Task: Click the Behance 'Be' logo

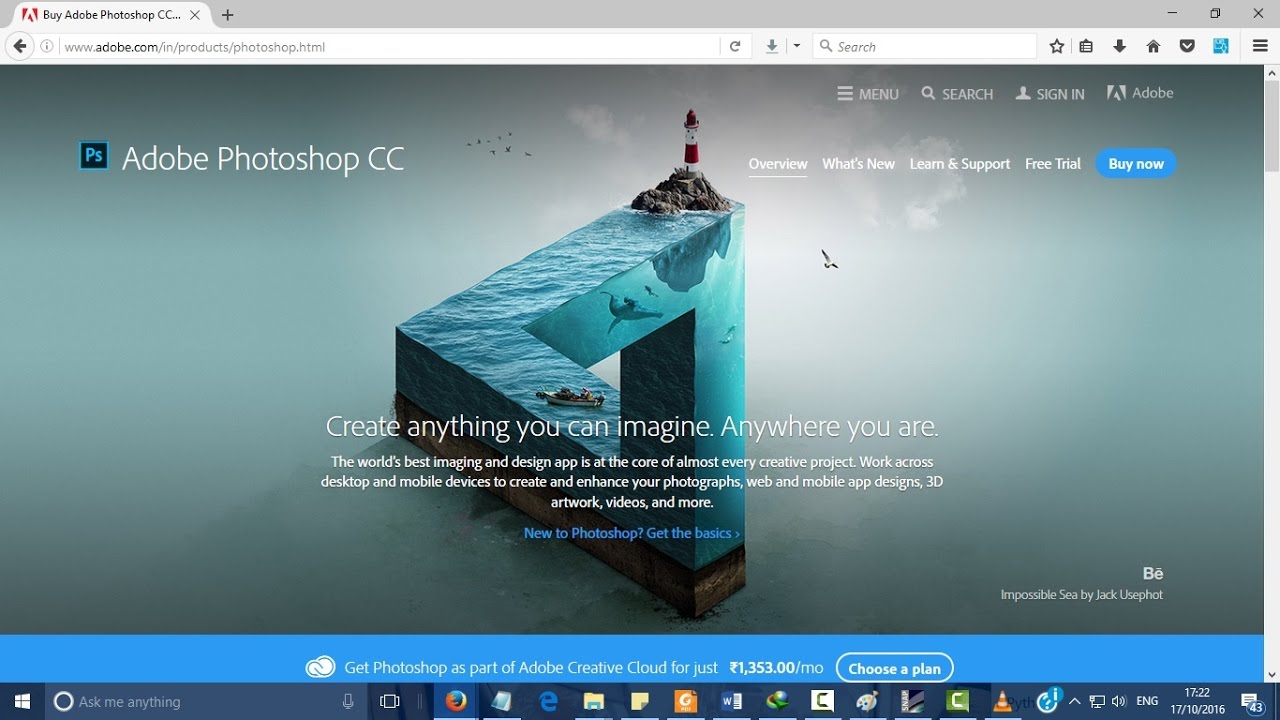Action: [1153, 573]
